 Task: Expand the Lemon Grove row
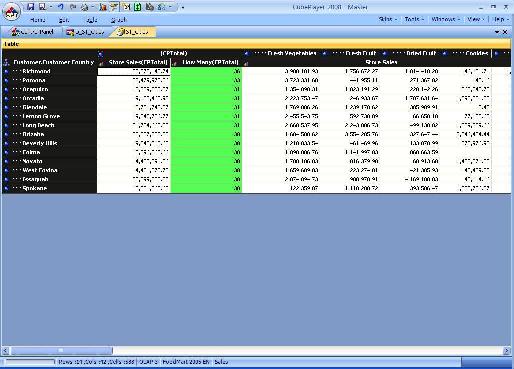click(6, 116)
